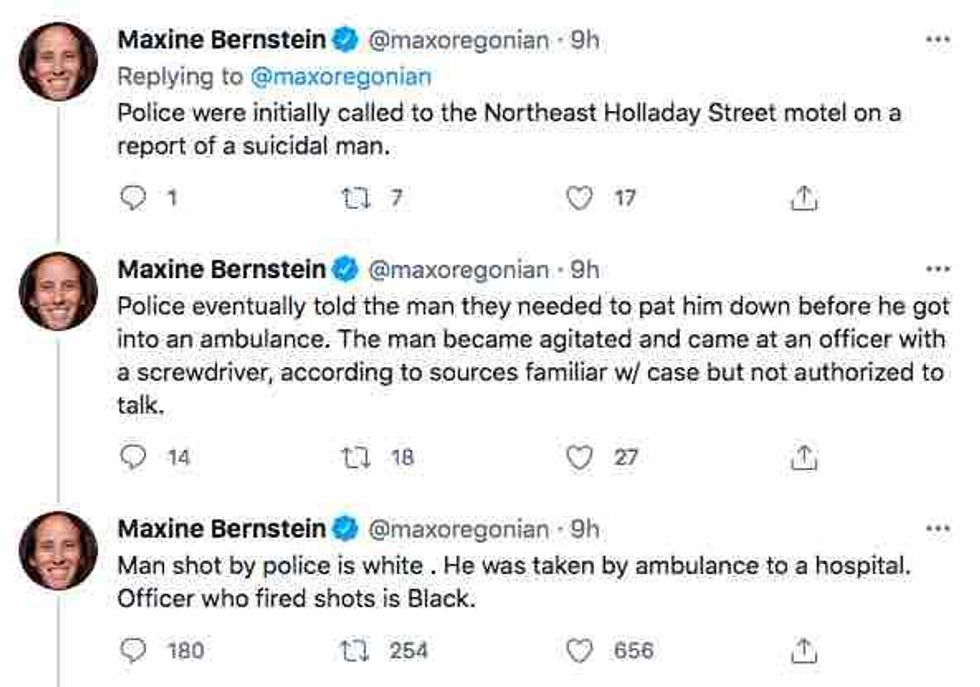Image resolution: width=980 pixels, height=687 pixels.
Task: Click the profile photo on the last tweet
Action: point(58,550)
